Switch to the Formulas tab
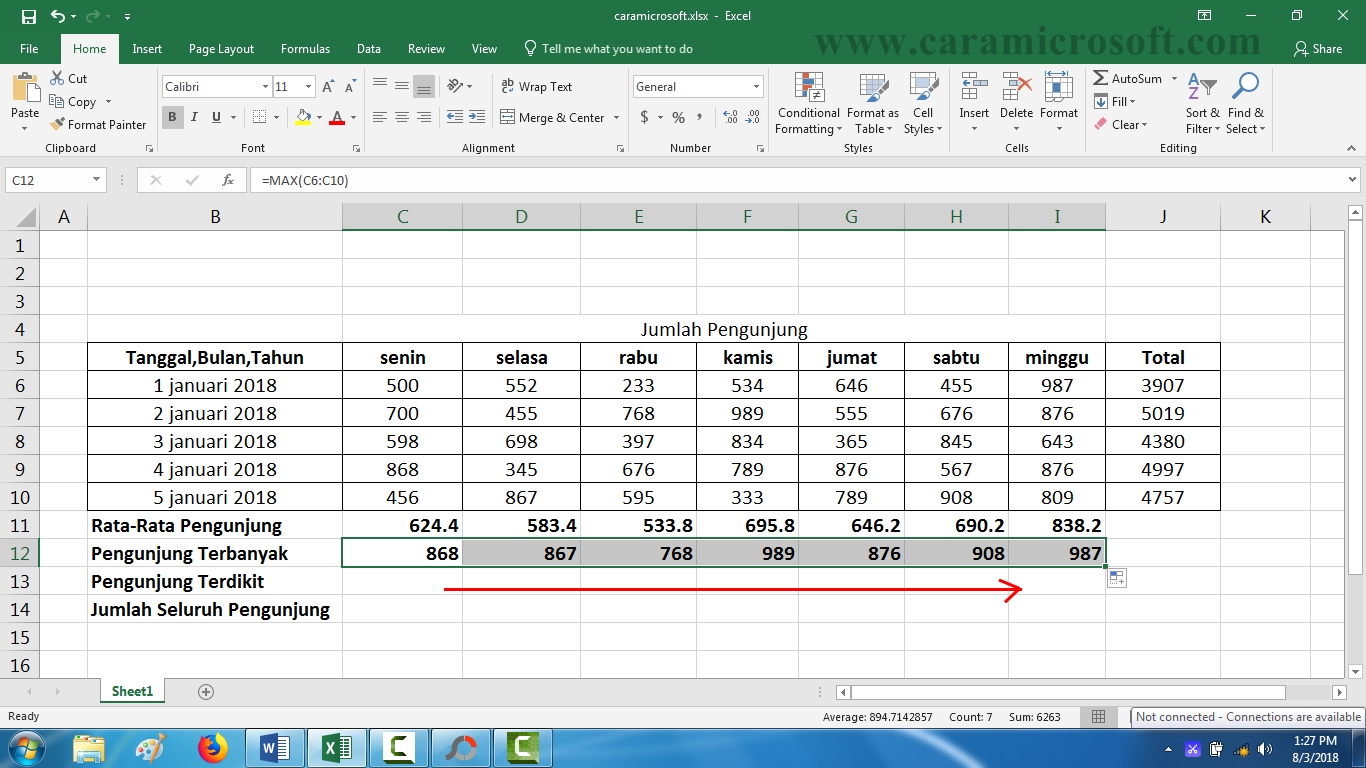Image resolution: width=1366 pixels, height=768 pixels. pos(305,49)
